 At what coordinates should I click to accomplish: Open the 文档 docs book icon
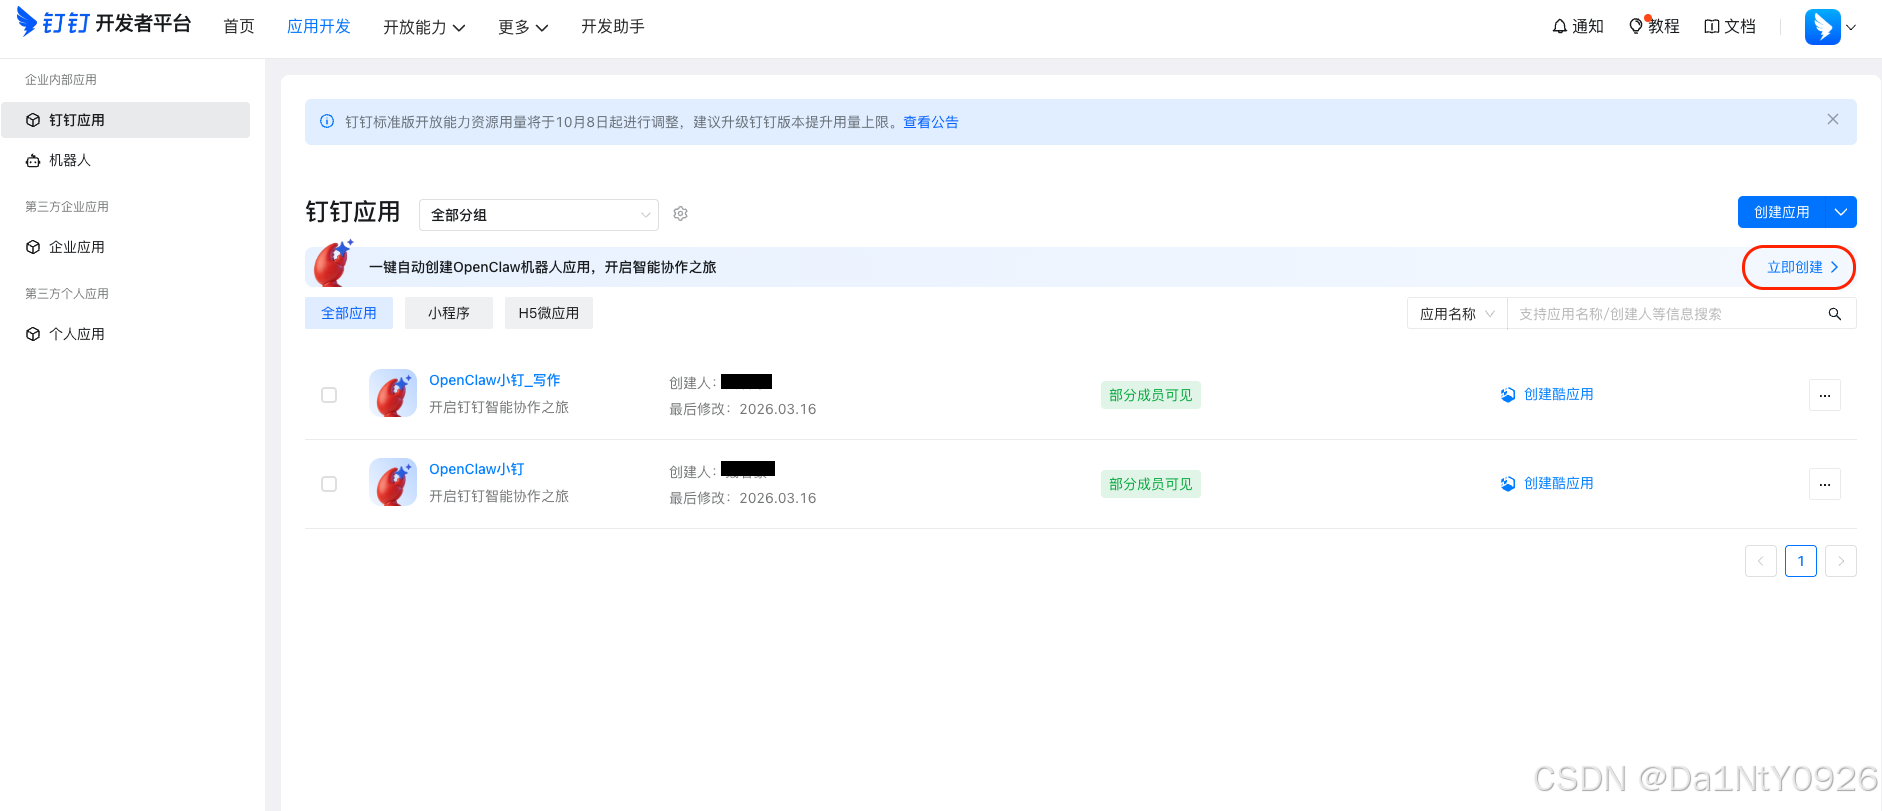click(1712, 27)
